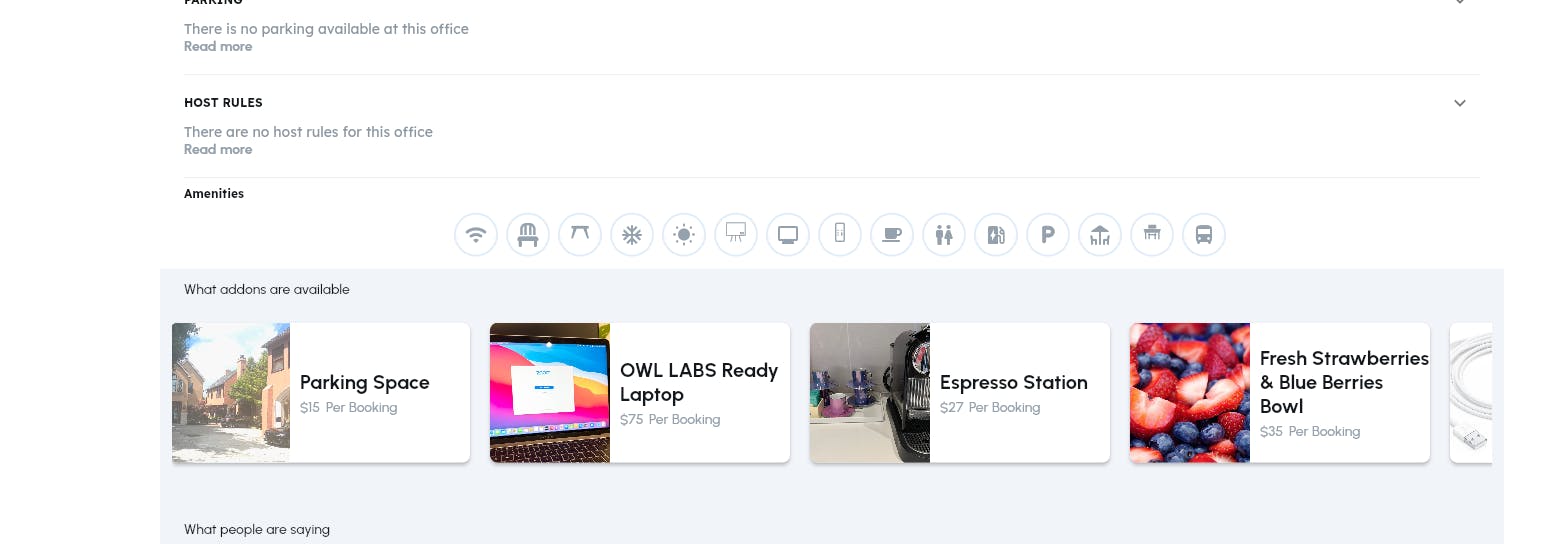Click the chair seating amenity icon
Screen dimensions: 1556x544
[x=528, y=235]
